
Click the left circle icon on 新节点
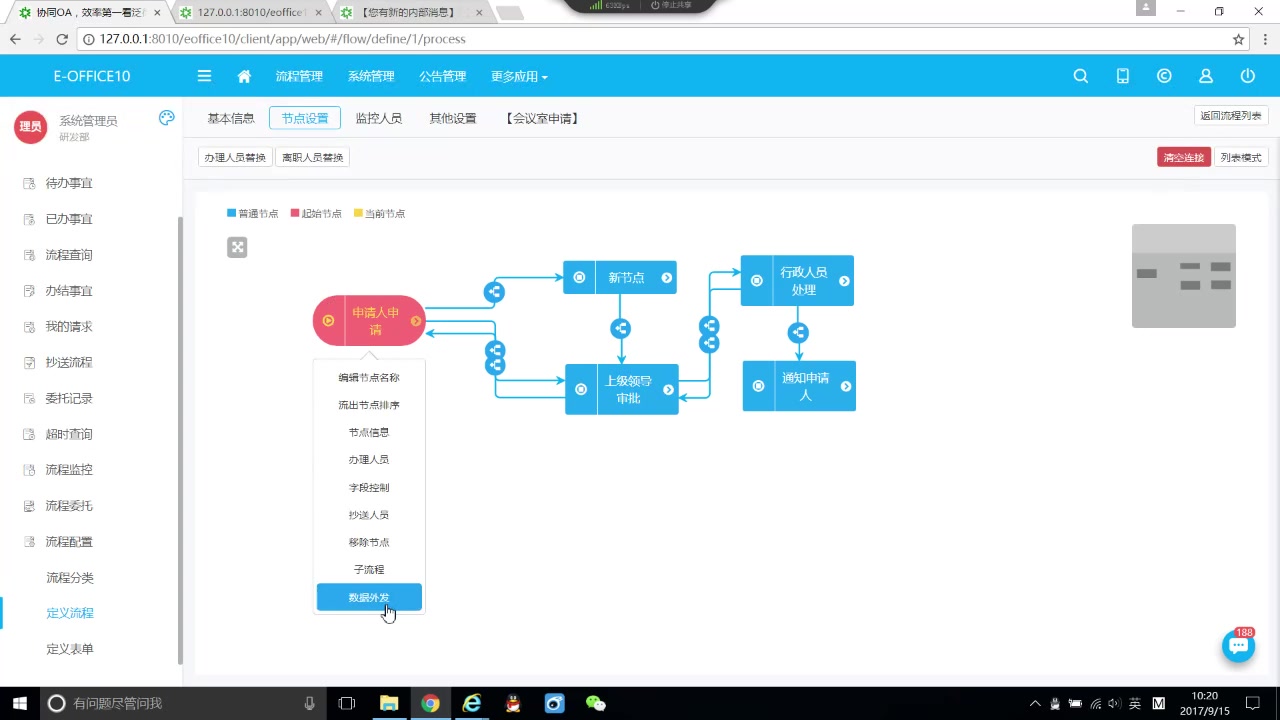tap(579, 277)
